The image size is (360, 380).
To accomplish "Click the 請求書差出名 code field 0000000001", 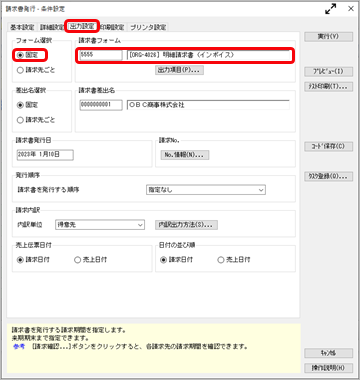I will point(101,105).
